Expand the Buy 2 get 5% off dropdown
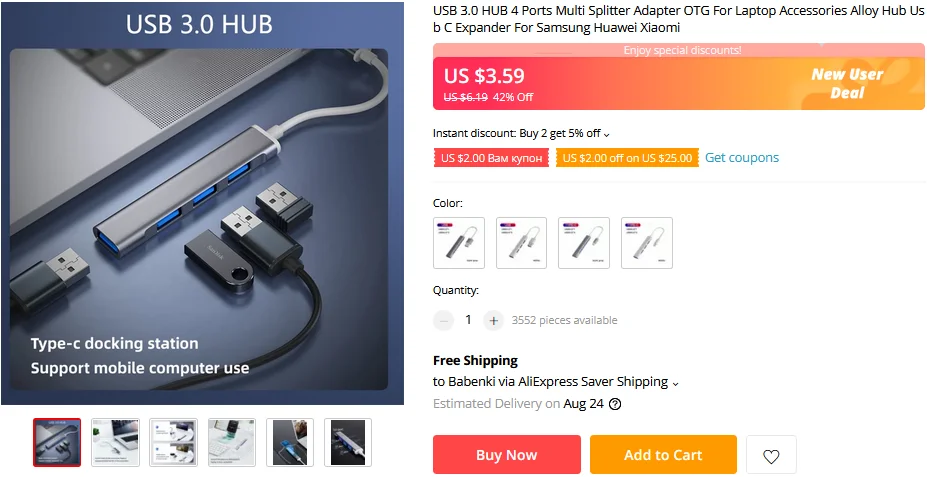This screenshot has width=927, height=477. [x=607, y=134]
